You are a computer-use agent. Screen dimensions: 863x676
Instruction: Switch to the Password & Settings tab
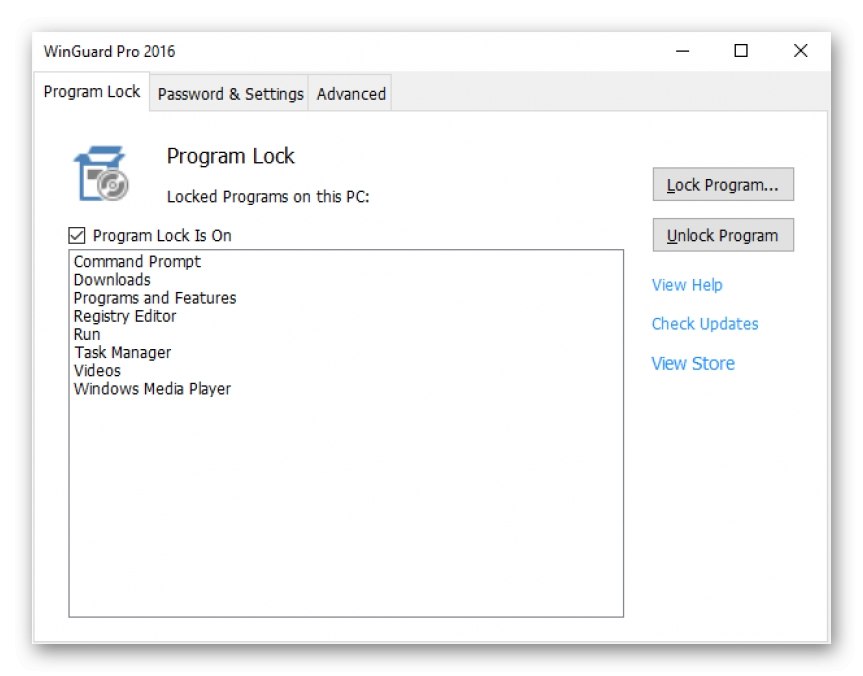(230, 94)
